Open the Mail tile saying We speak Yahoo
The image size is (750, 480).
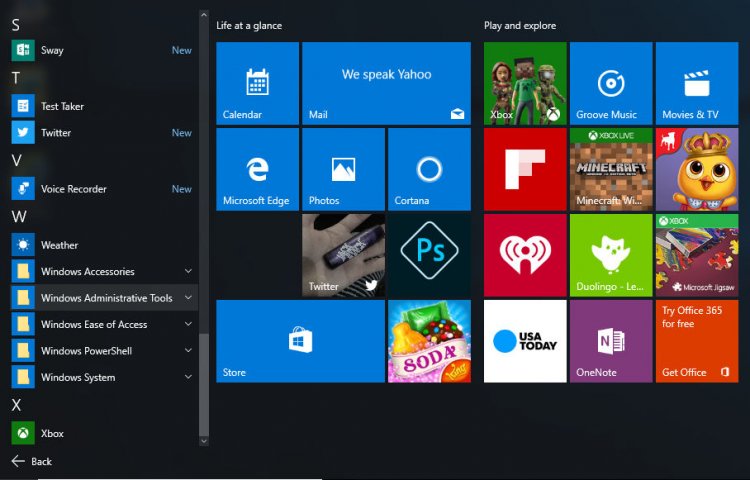[x=386, y=83]
